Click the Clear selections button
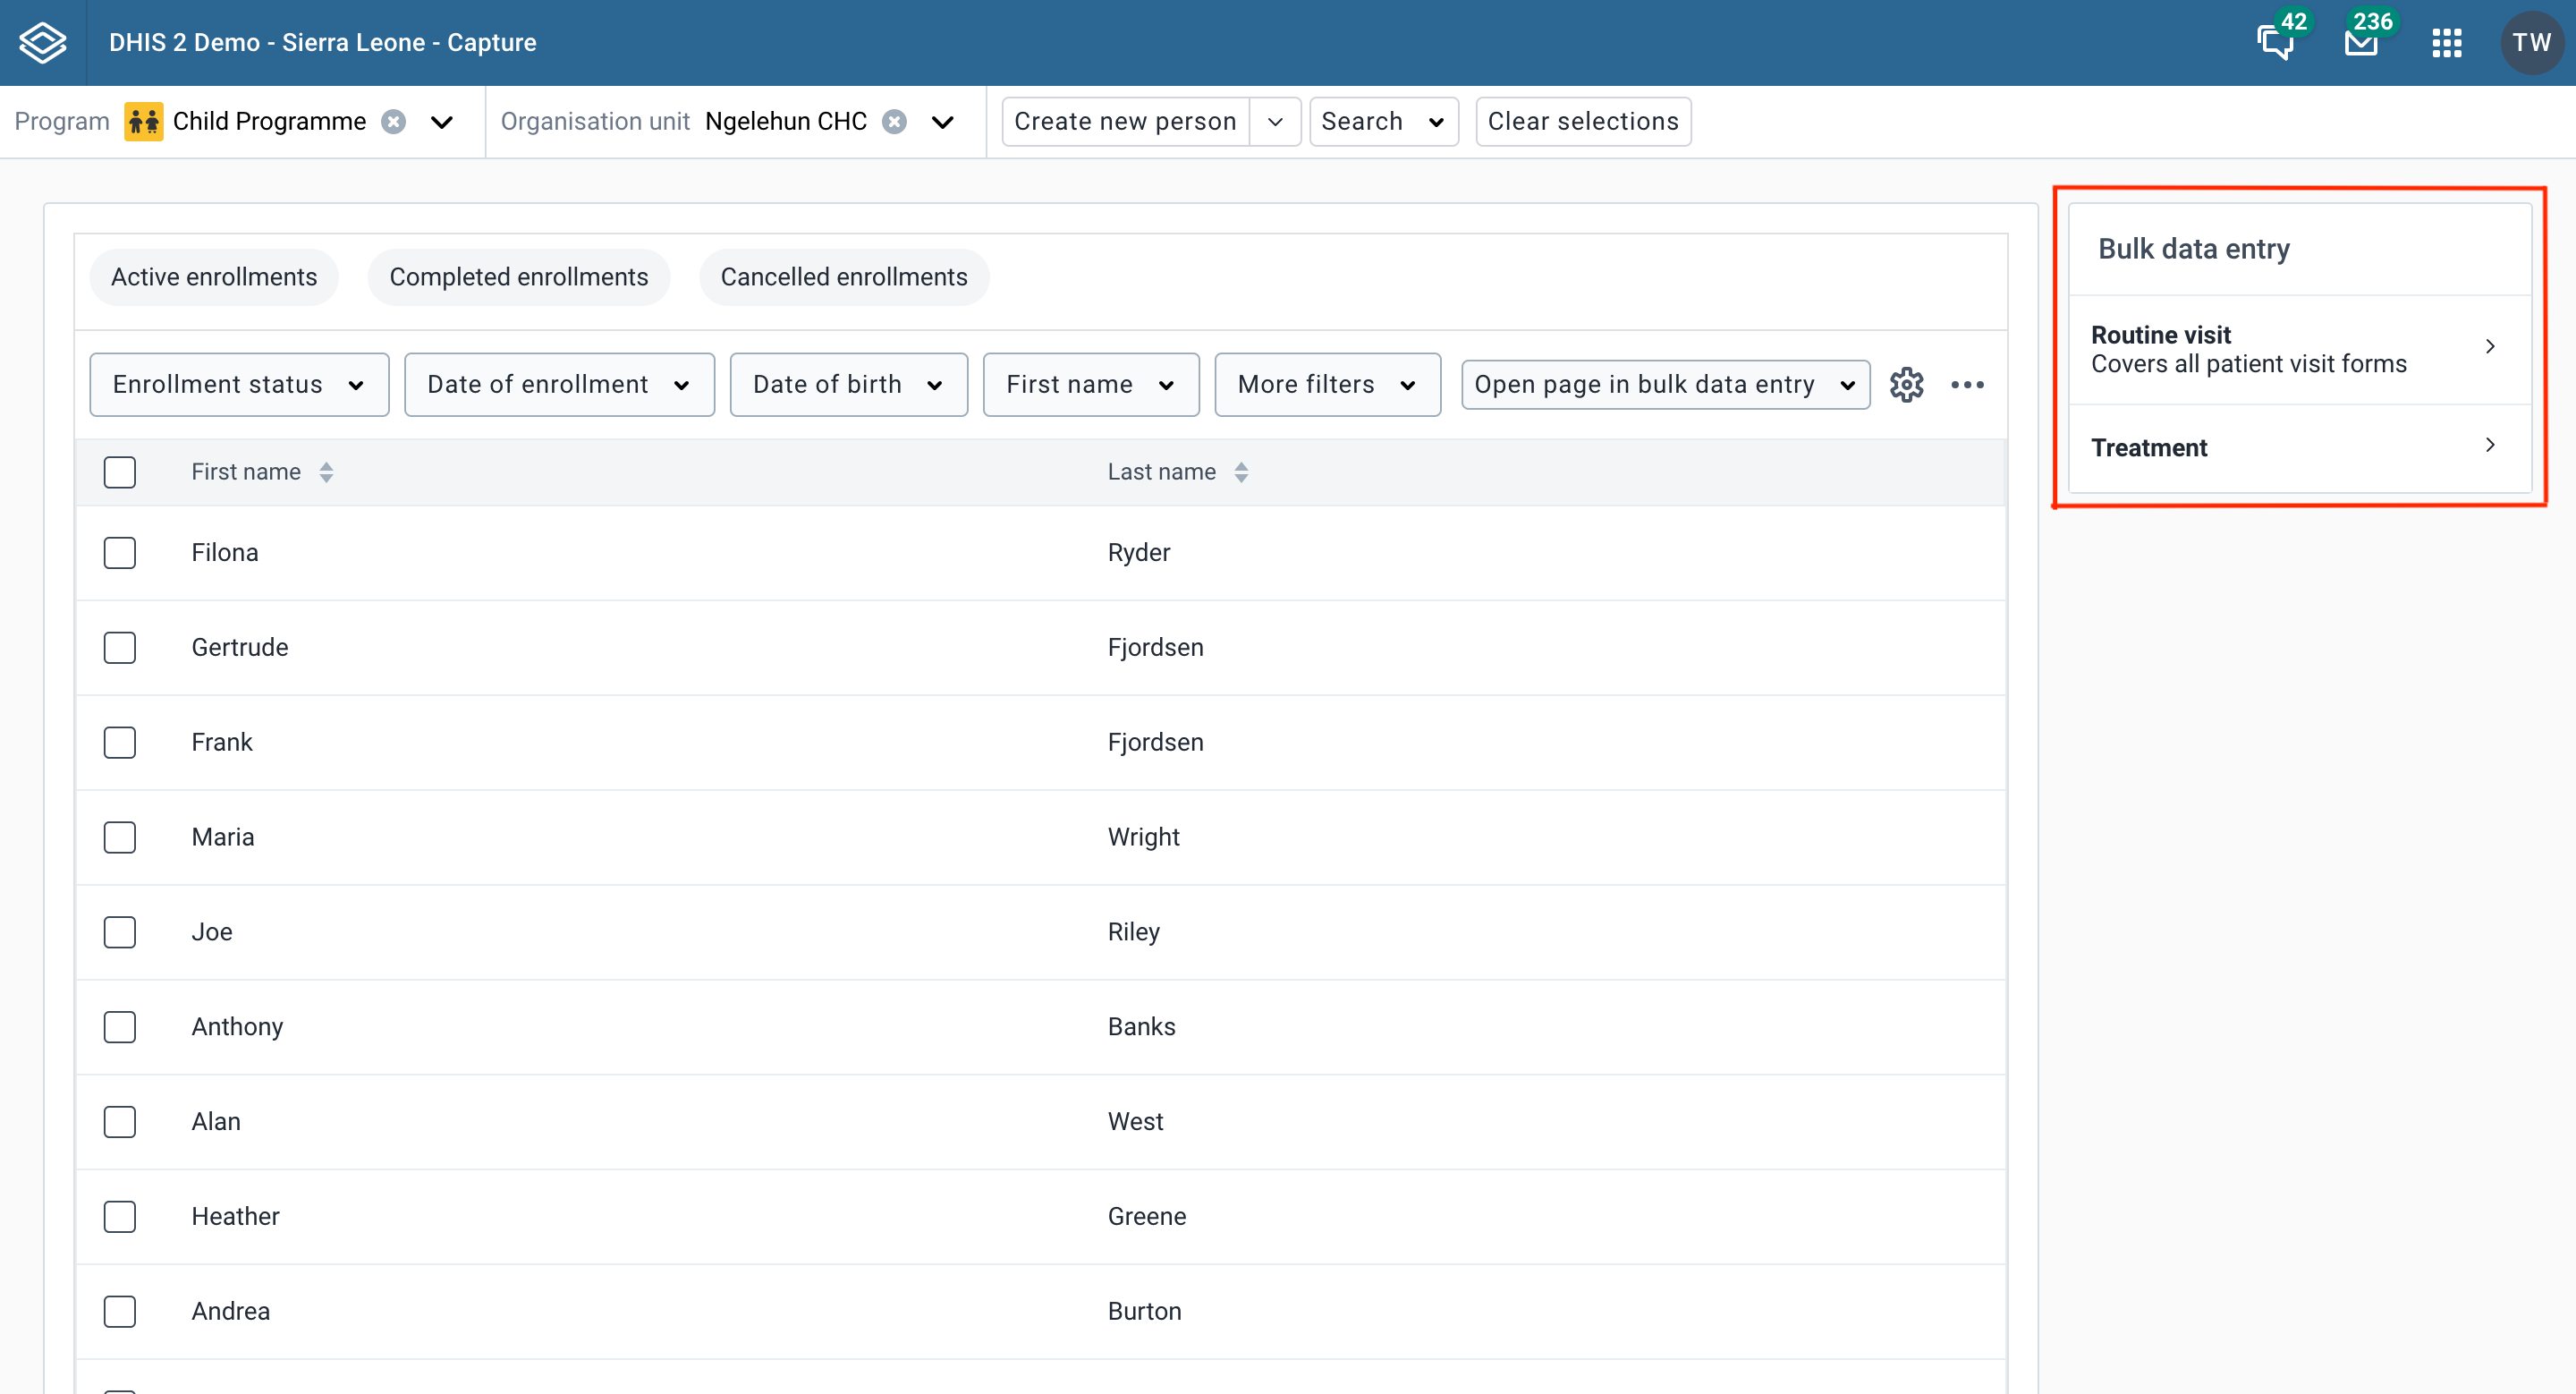 tap(1582, 121)
